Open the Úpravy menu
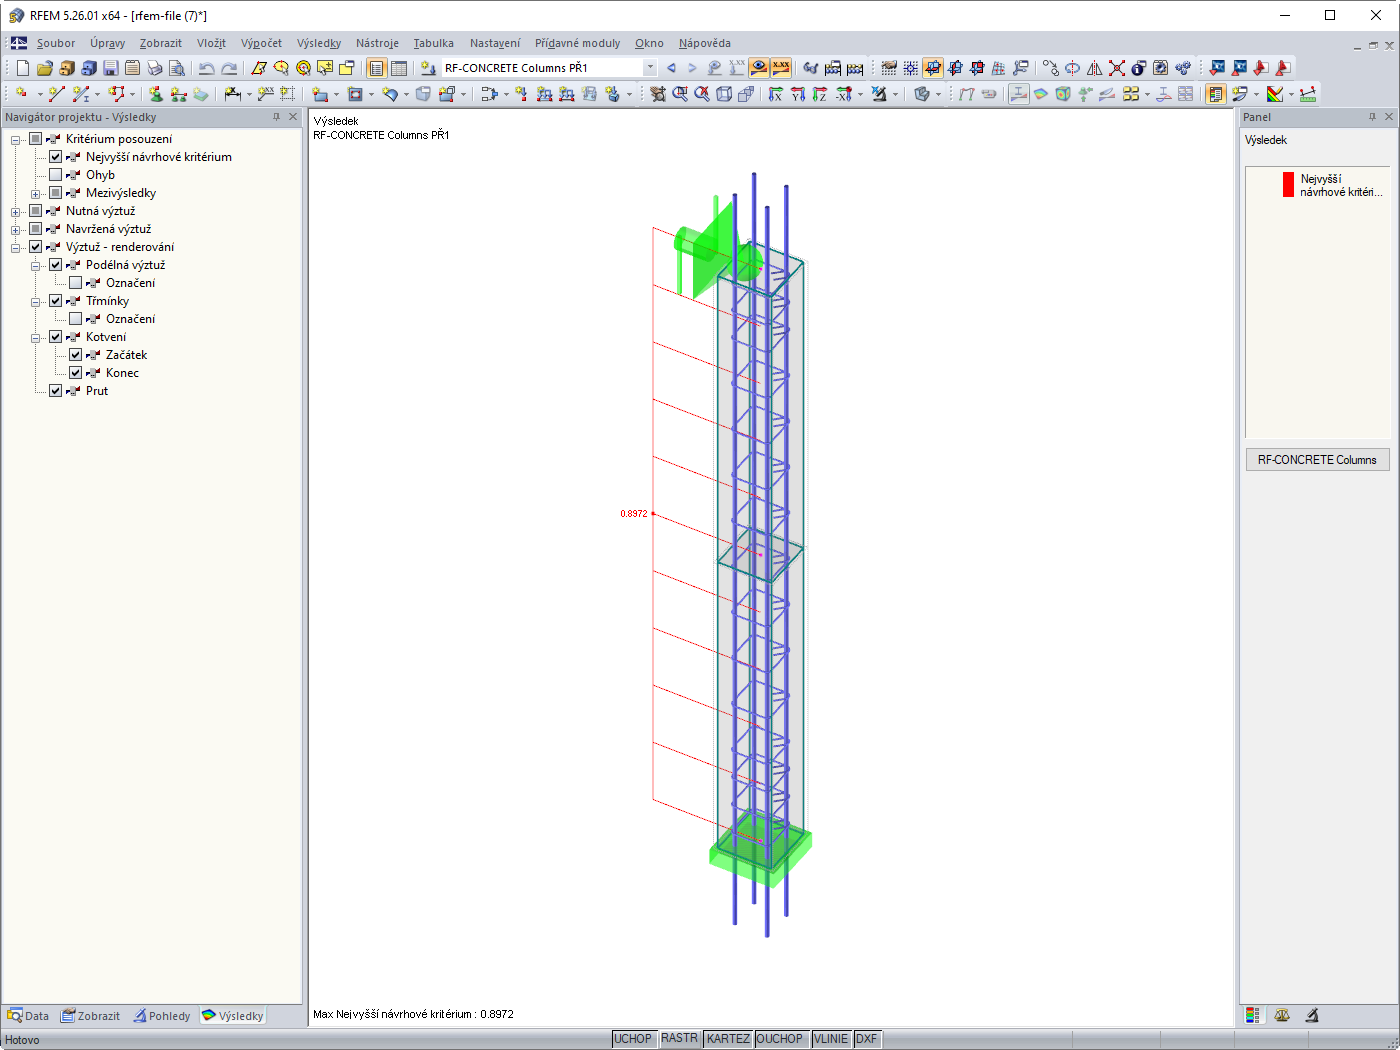The width and height of the screenshot is (1400, 1050). tap(107, 43)
